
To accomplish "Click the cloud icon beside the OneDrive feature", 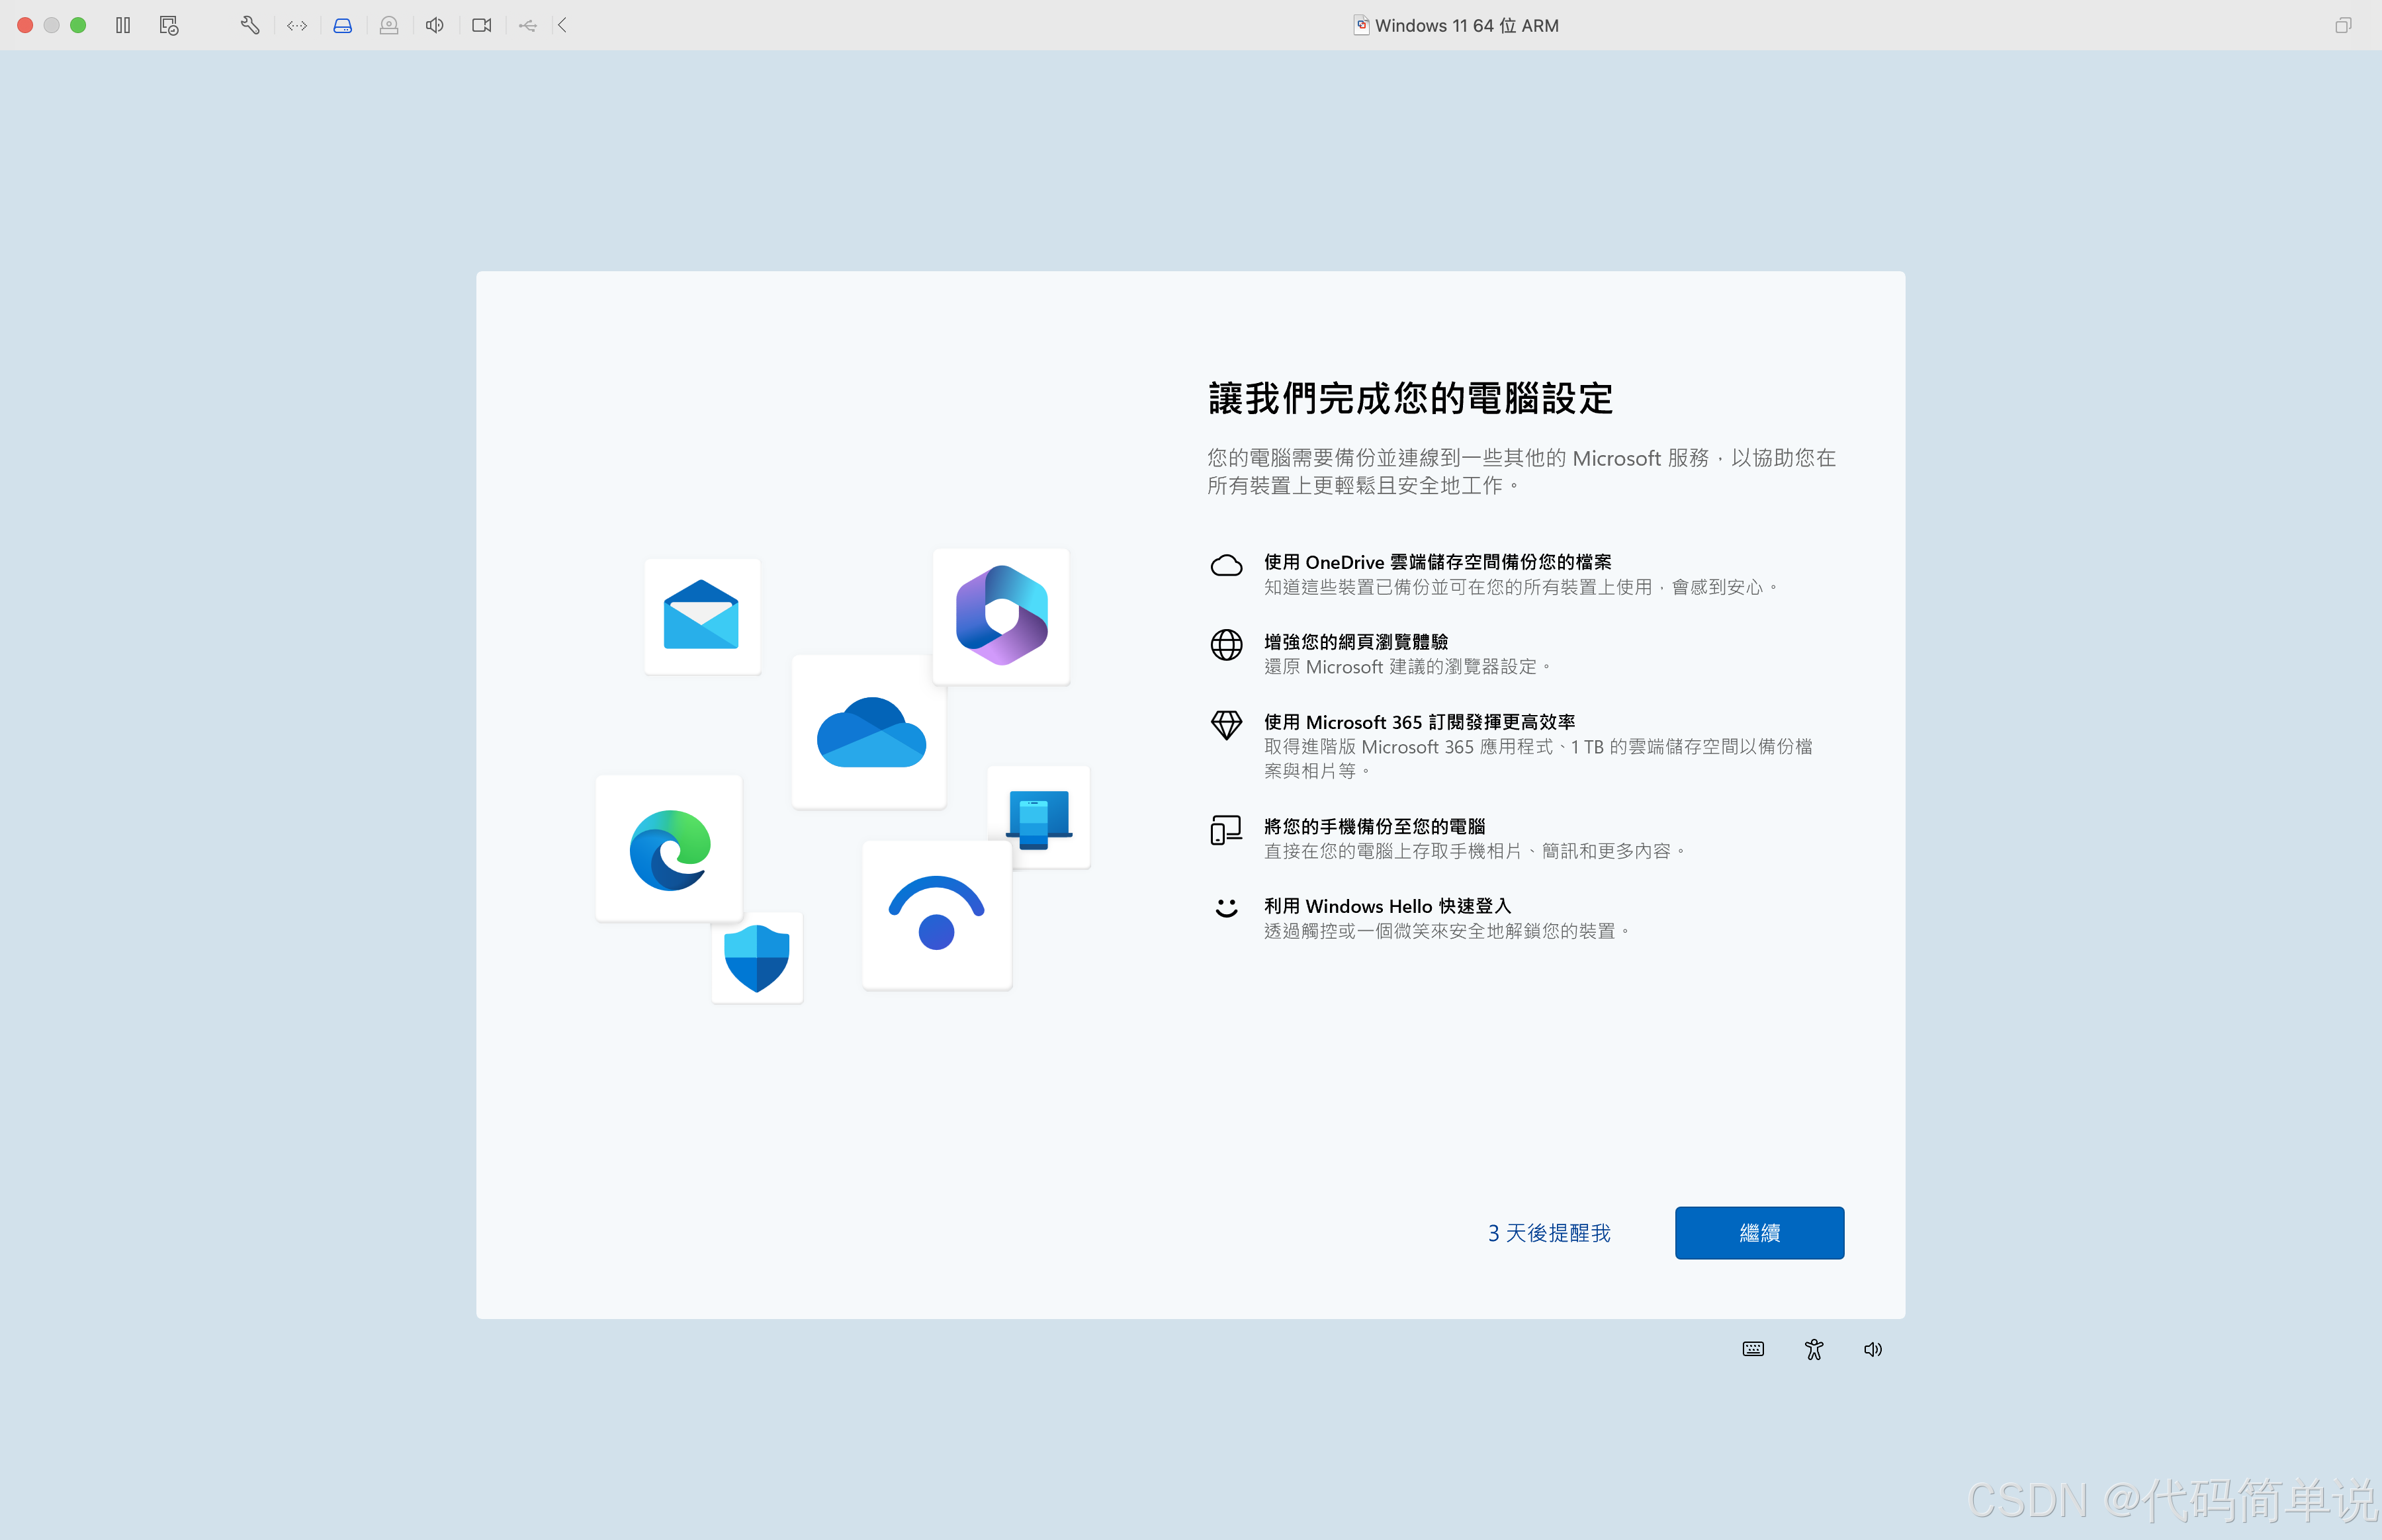I will point(1226,565).
